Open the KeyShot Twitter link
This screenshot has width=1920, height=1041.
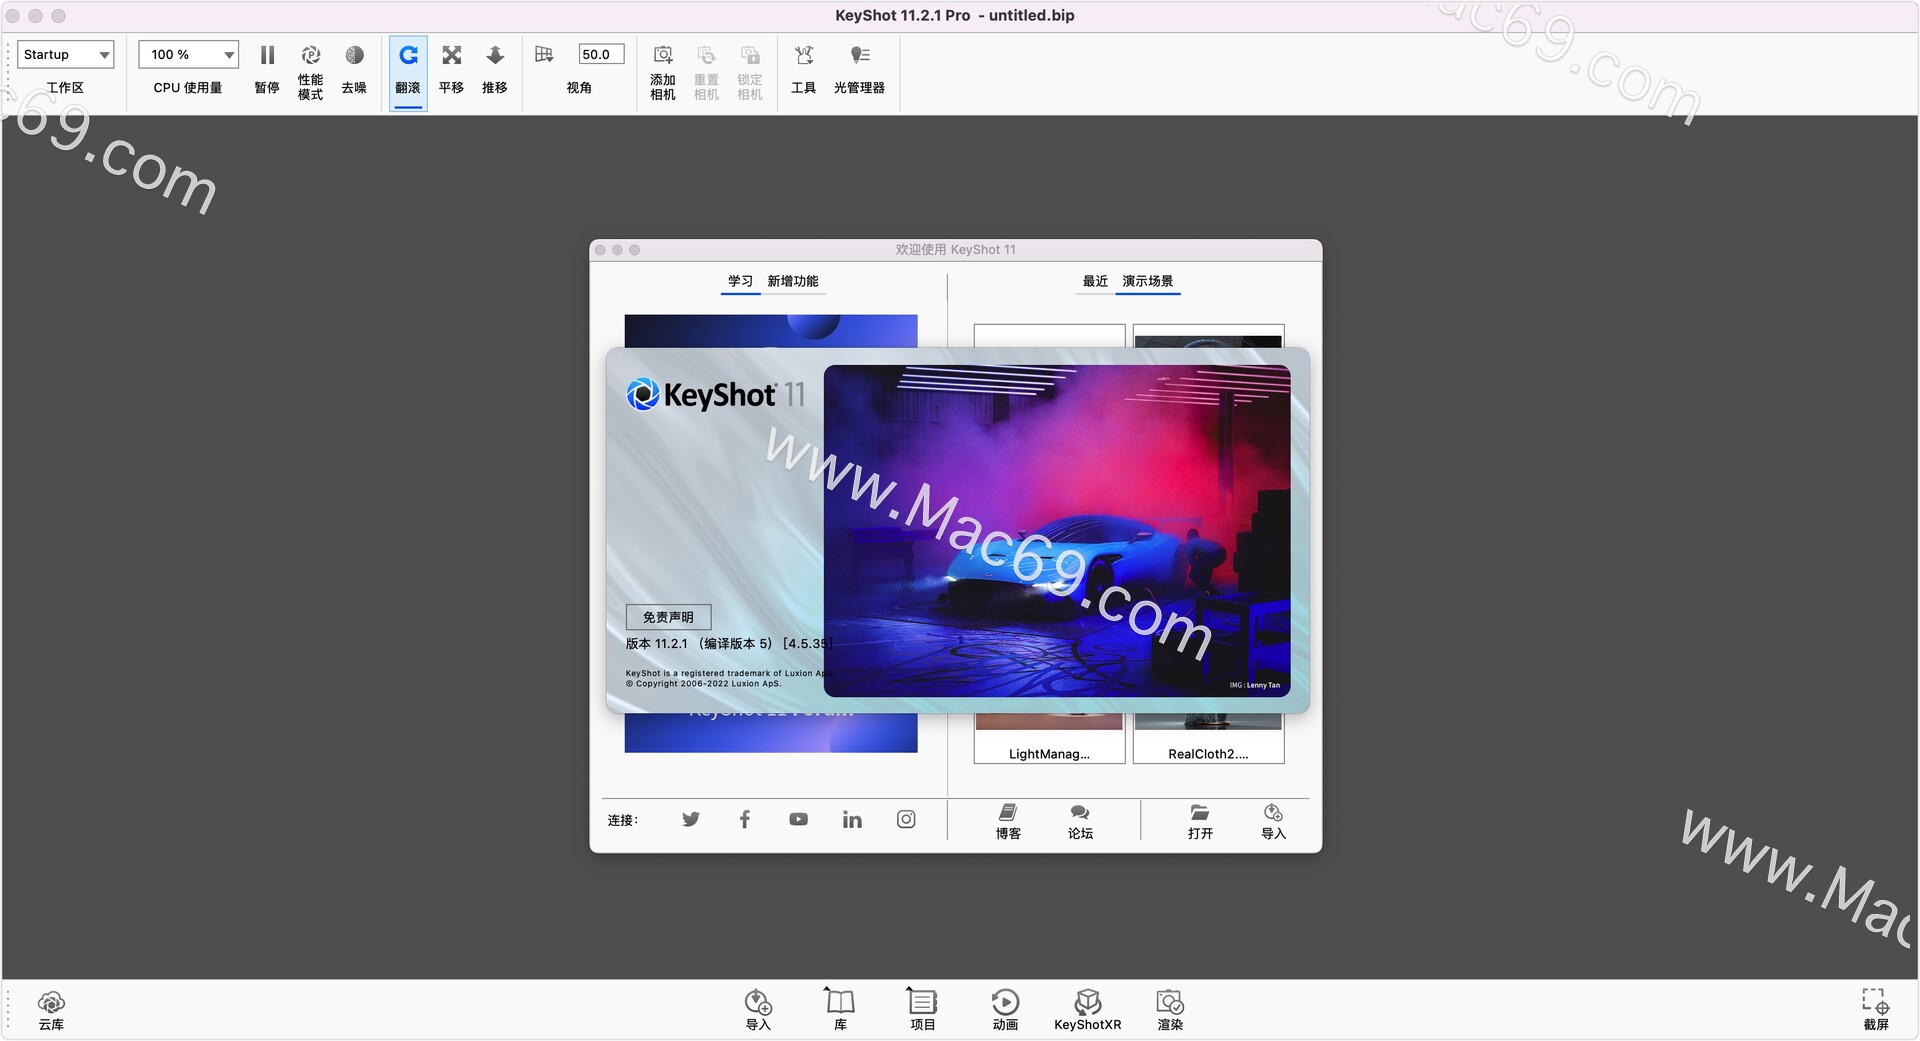(x=691, y=820)
